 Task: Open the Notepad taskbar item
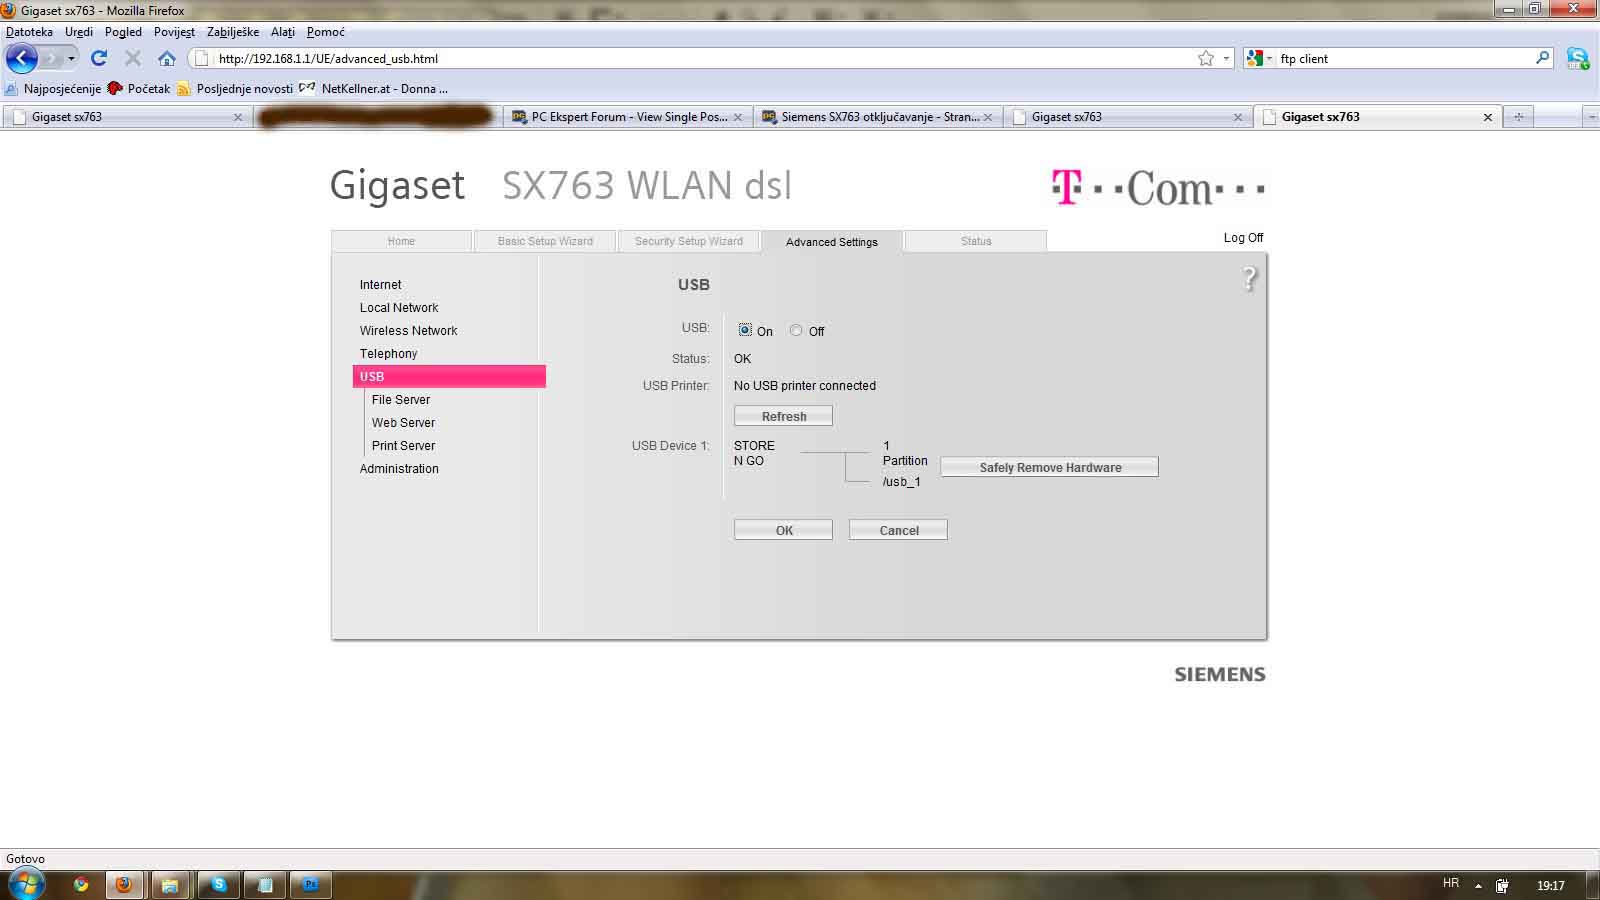(265, 885)
